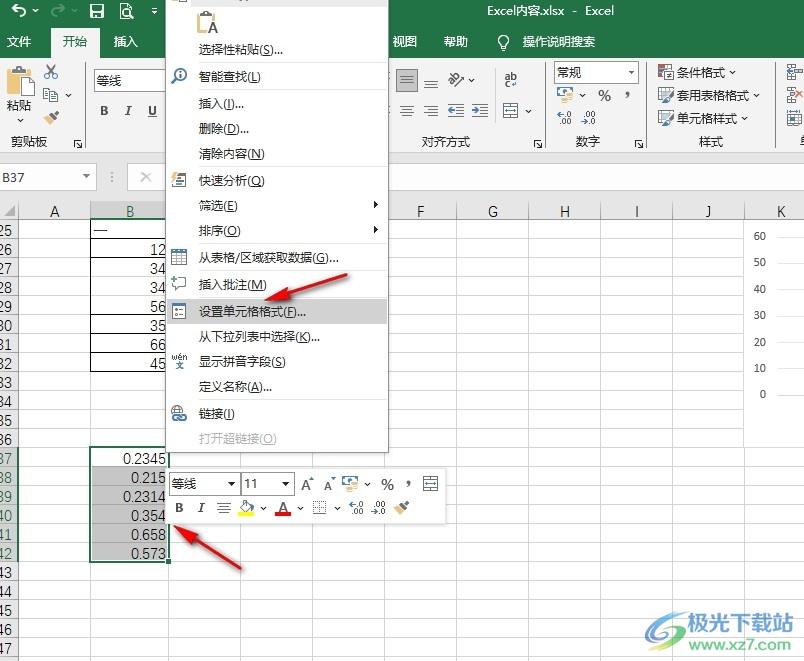Viewport: 804px width, 661px height.
Task: Click the large Paste clipboard icon
Action: pos(20,81)
